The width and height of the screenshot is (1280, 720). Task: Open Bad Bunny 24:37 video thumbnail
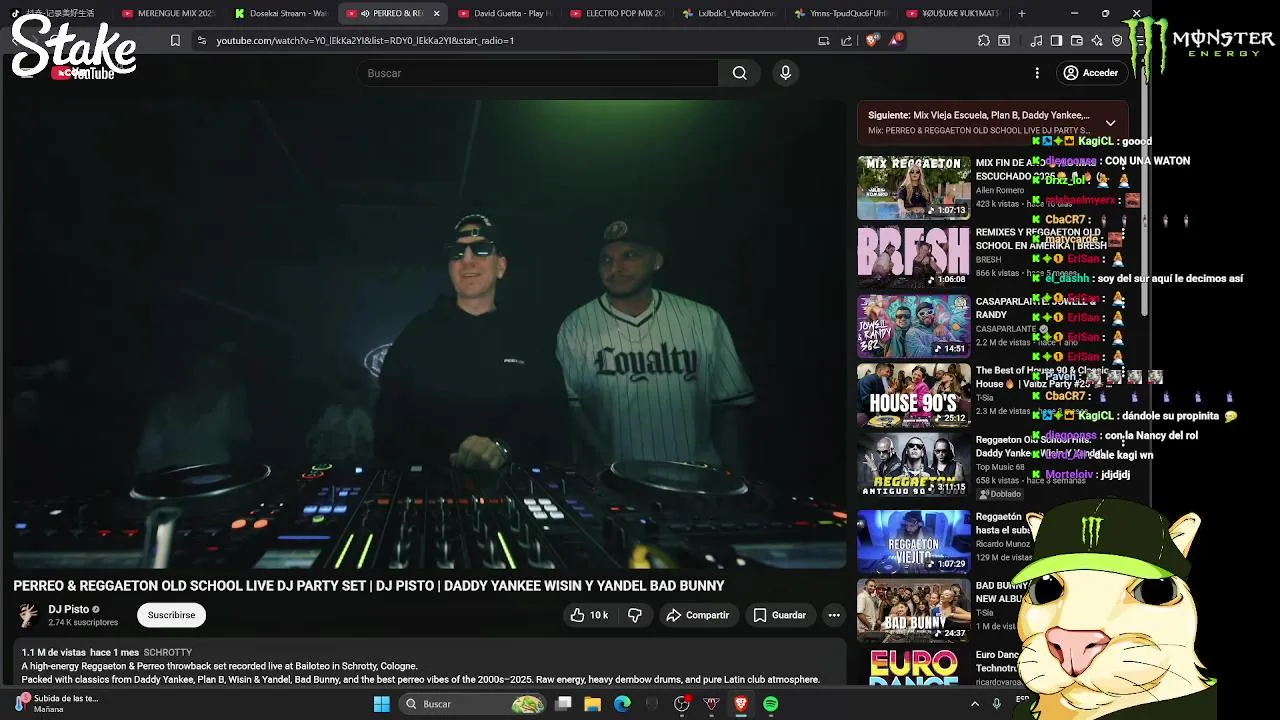(914, 610)
